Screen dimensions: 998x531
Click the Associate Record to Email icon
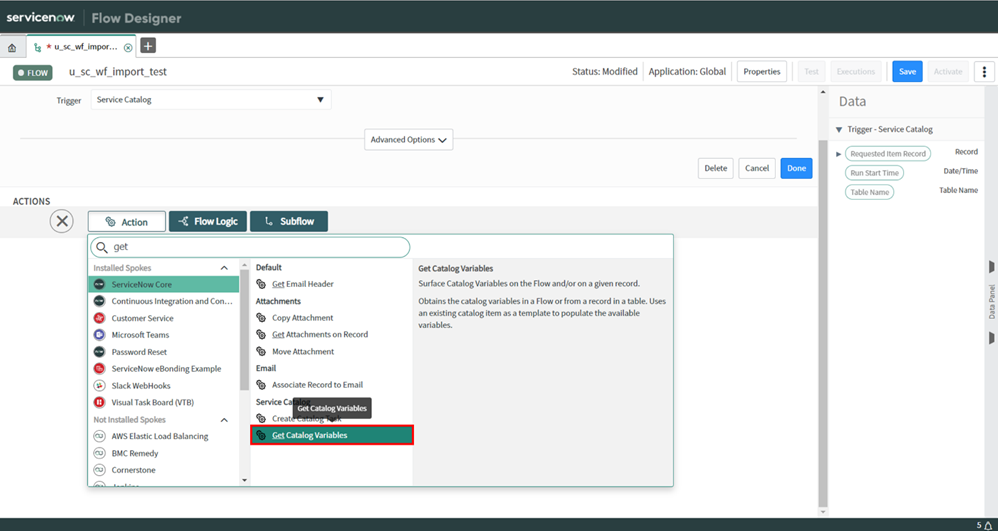point(261,385)
